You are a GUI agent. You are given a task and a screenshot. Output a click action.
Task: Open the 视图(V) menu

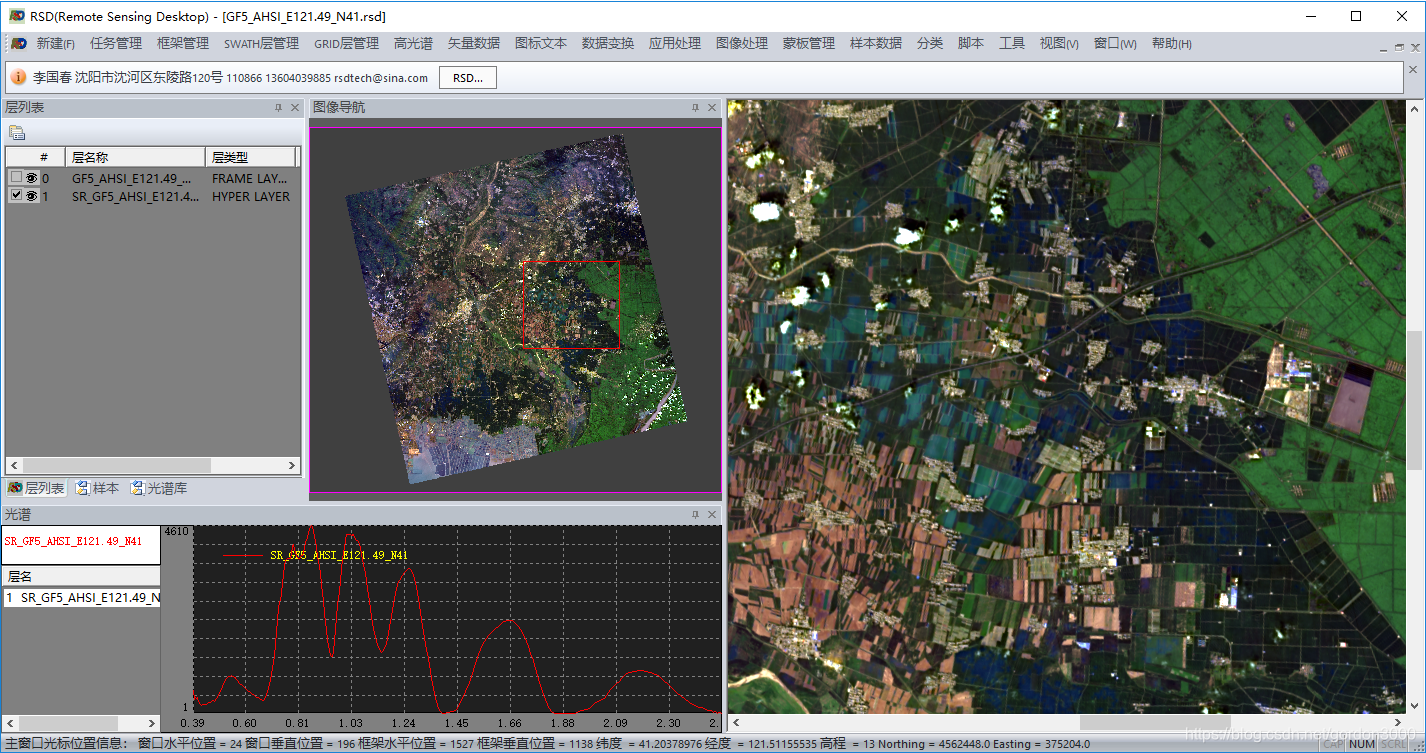click(1059, 44)
